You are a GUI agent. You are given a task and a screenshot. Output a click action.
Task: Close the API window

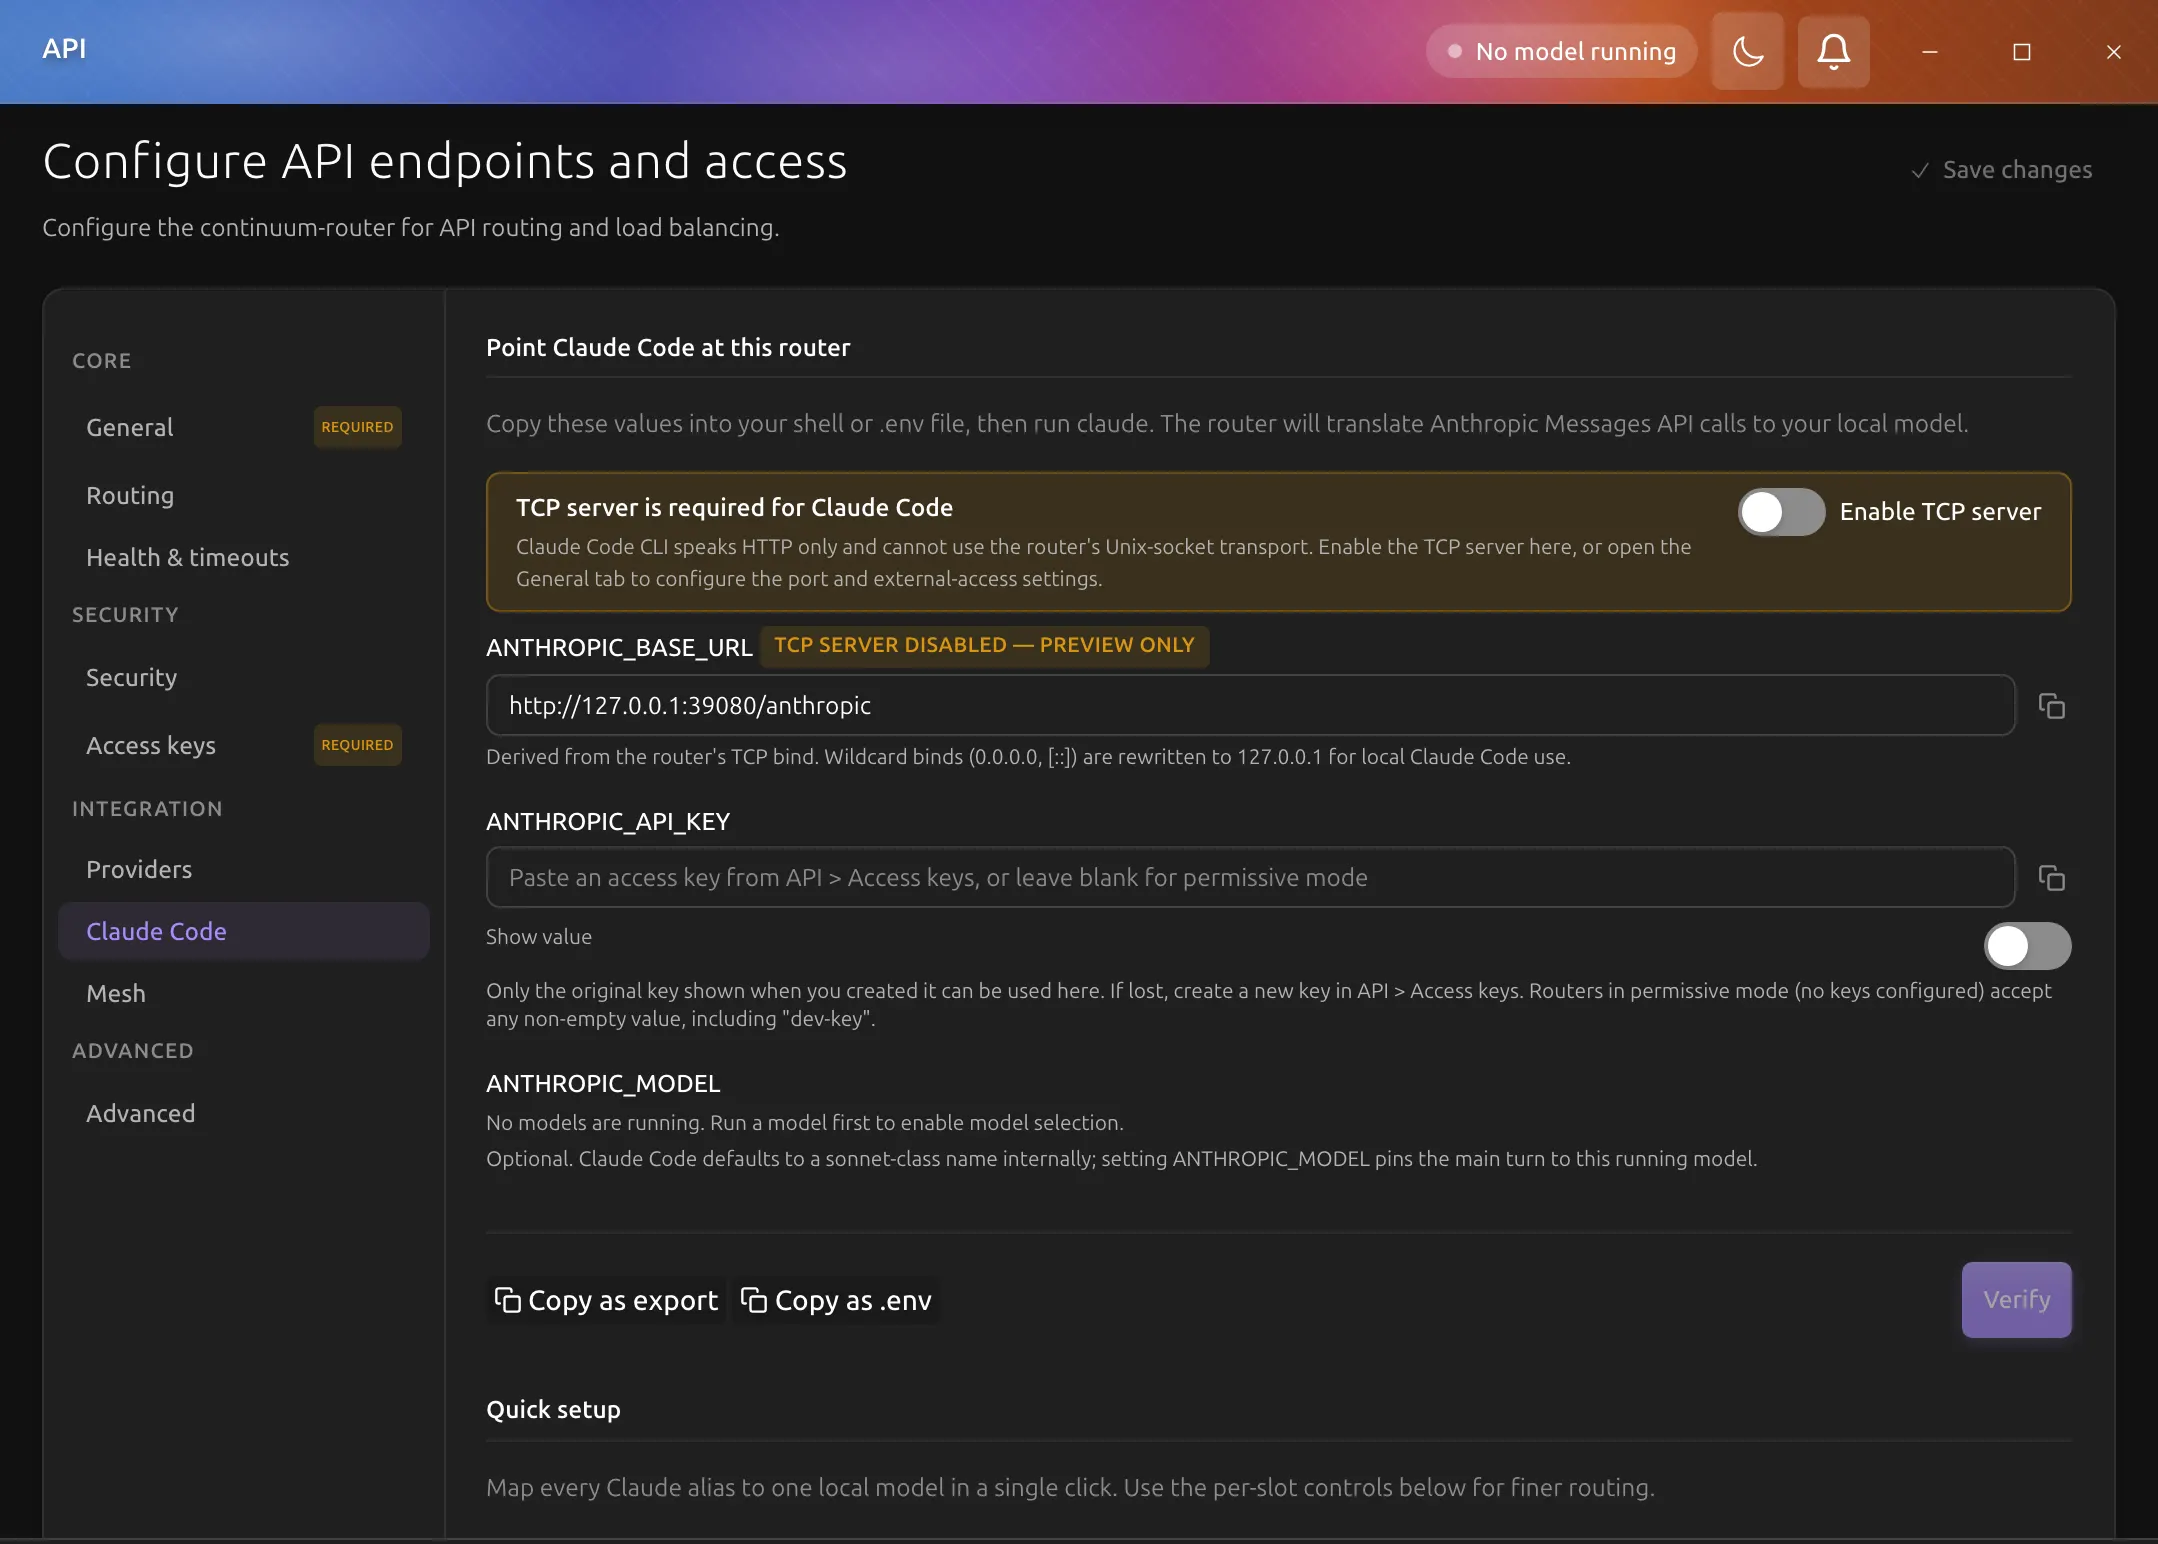pos(2114,52)
